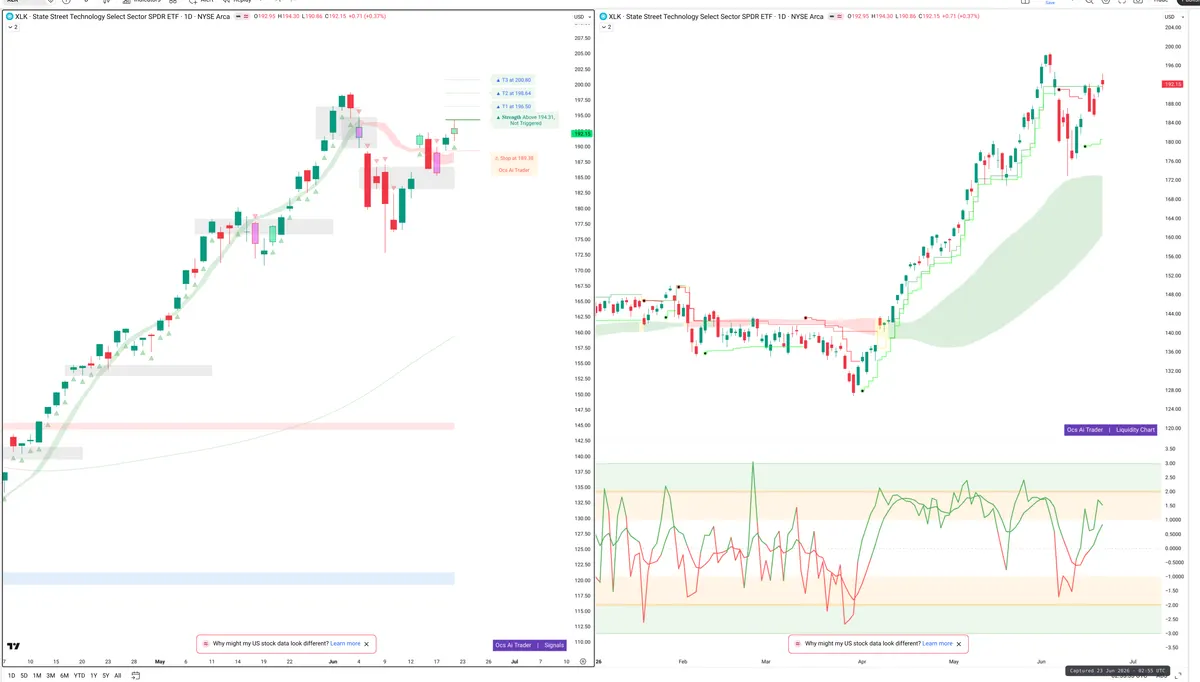
Task: Click the XLK logo icon on left chart
Action: click(9, 17)
